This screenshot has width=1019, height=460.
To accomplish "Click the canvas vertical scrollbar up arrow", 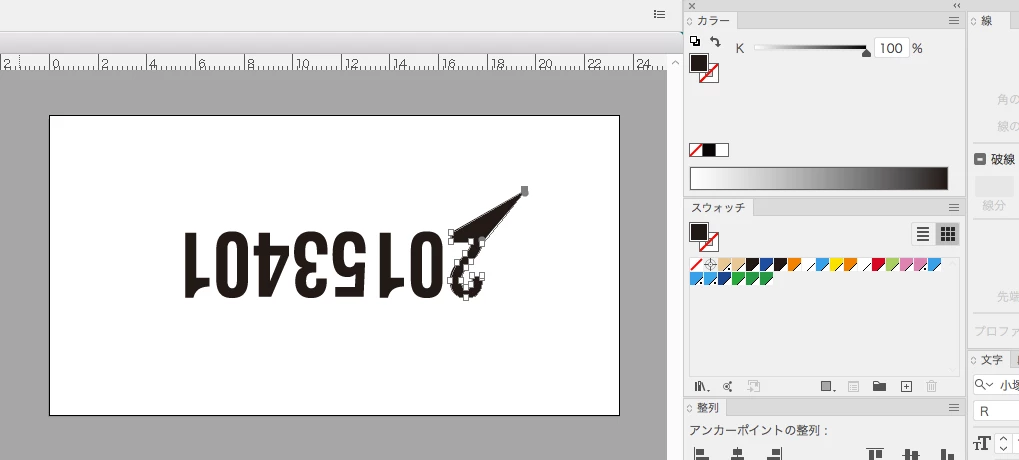I will coord(675,63).
